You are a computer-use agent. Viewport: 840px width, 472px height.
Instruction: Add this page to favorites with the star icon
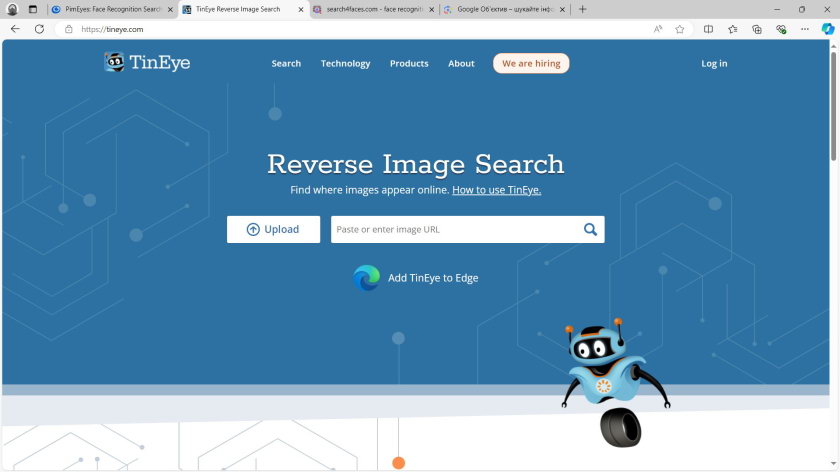click(680, 29)
